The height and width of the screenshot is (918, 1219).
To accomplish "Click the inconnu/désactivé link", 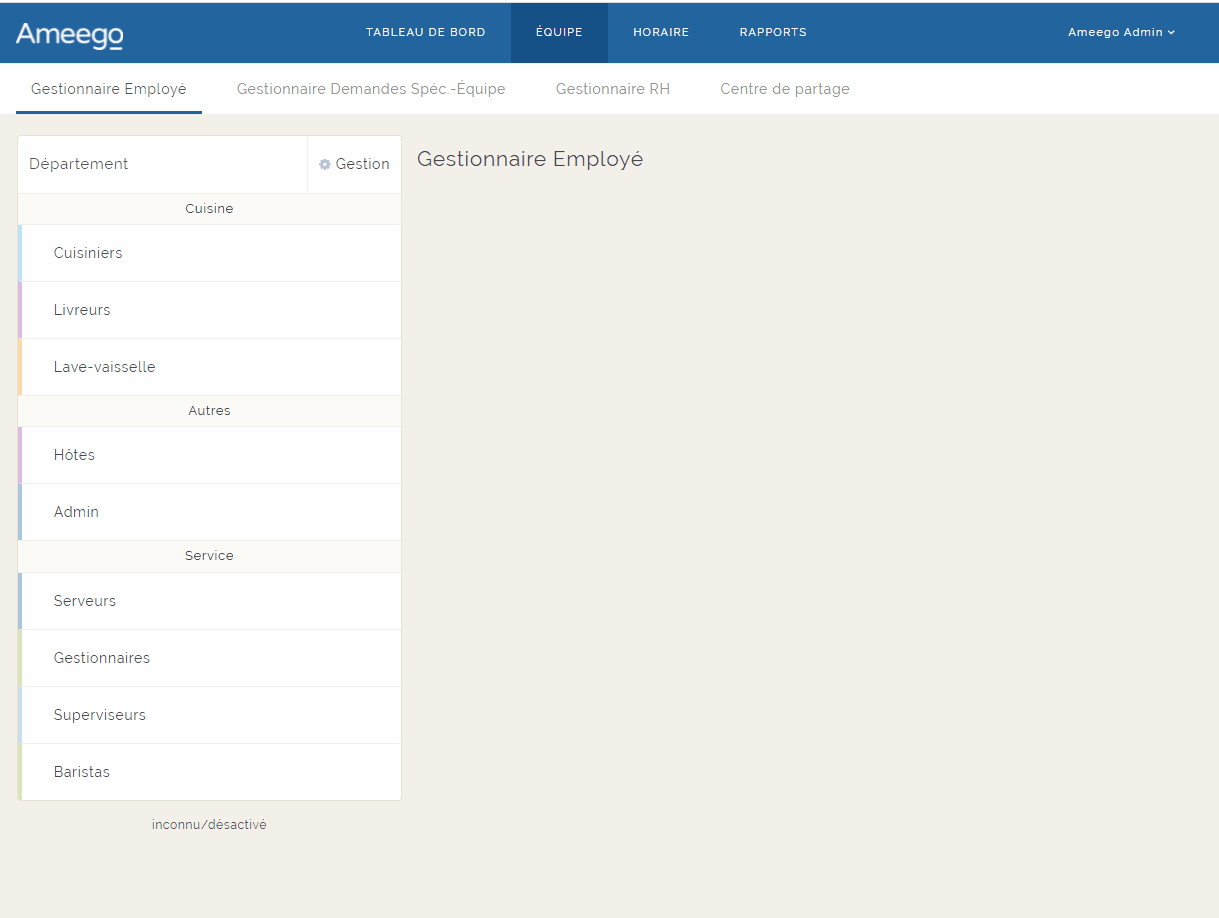I will pos(209,825).
